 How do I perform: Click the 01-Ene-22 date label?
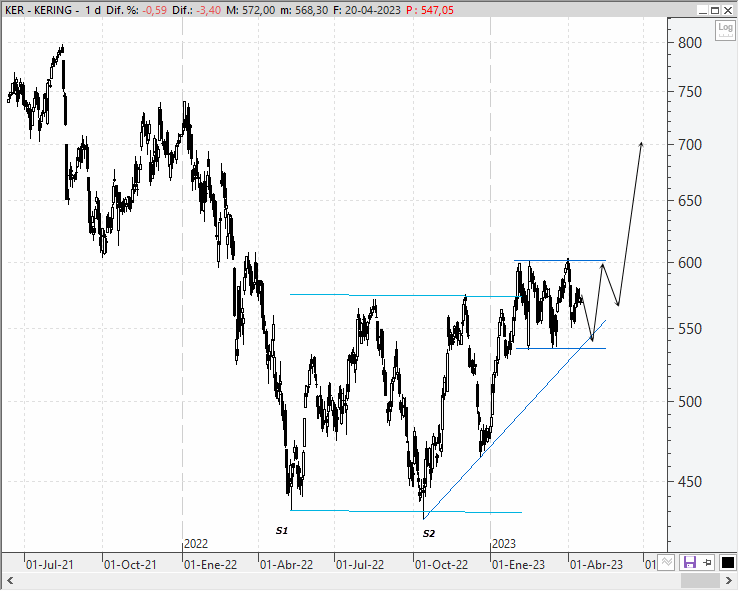[210, 565]
